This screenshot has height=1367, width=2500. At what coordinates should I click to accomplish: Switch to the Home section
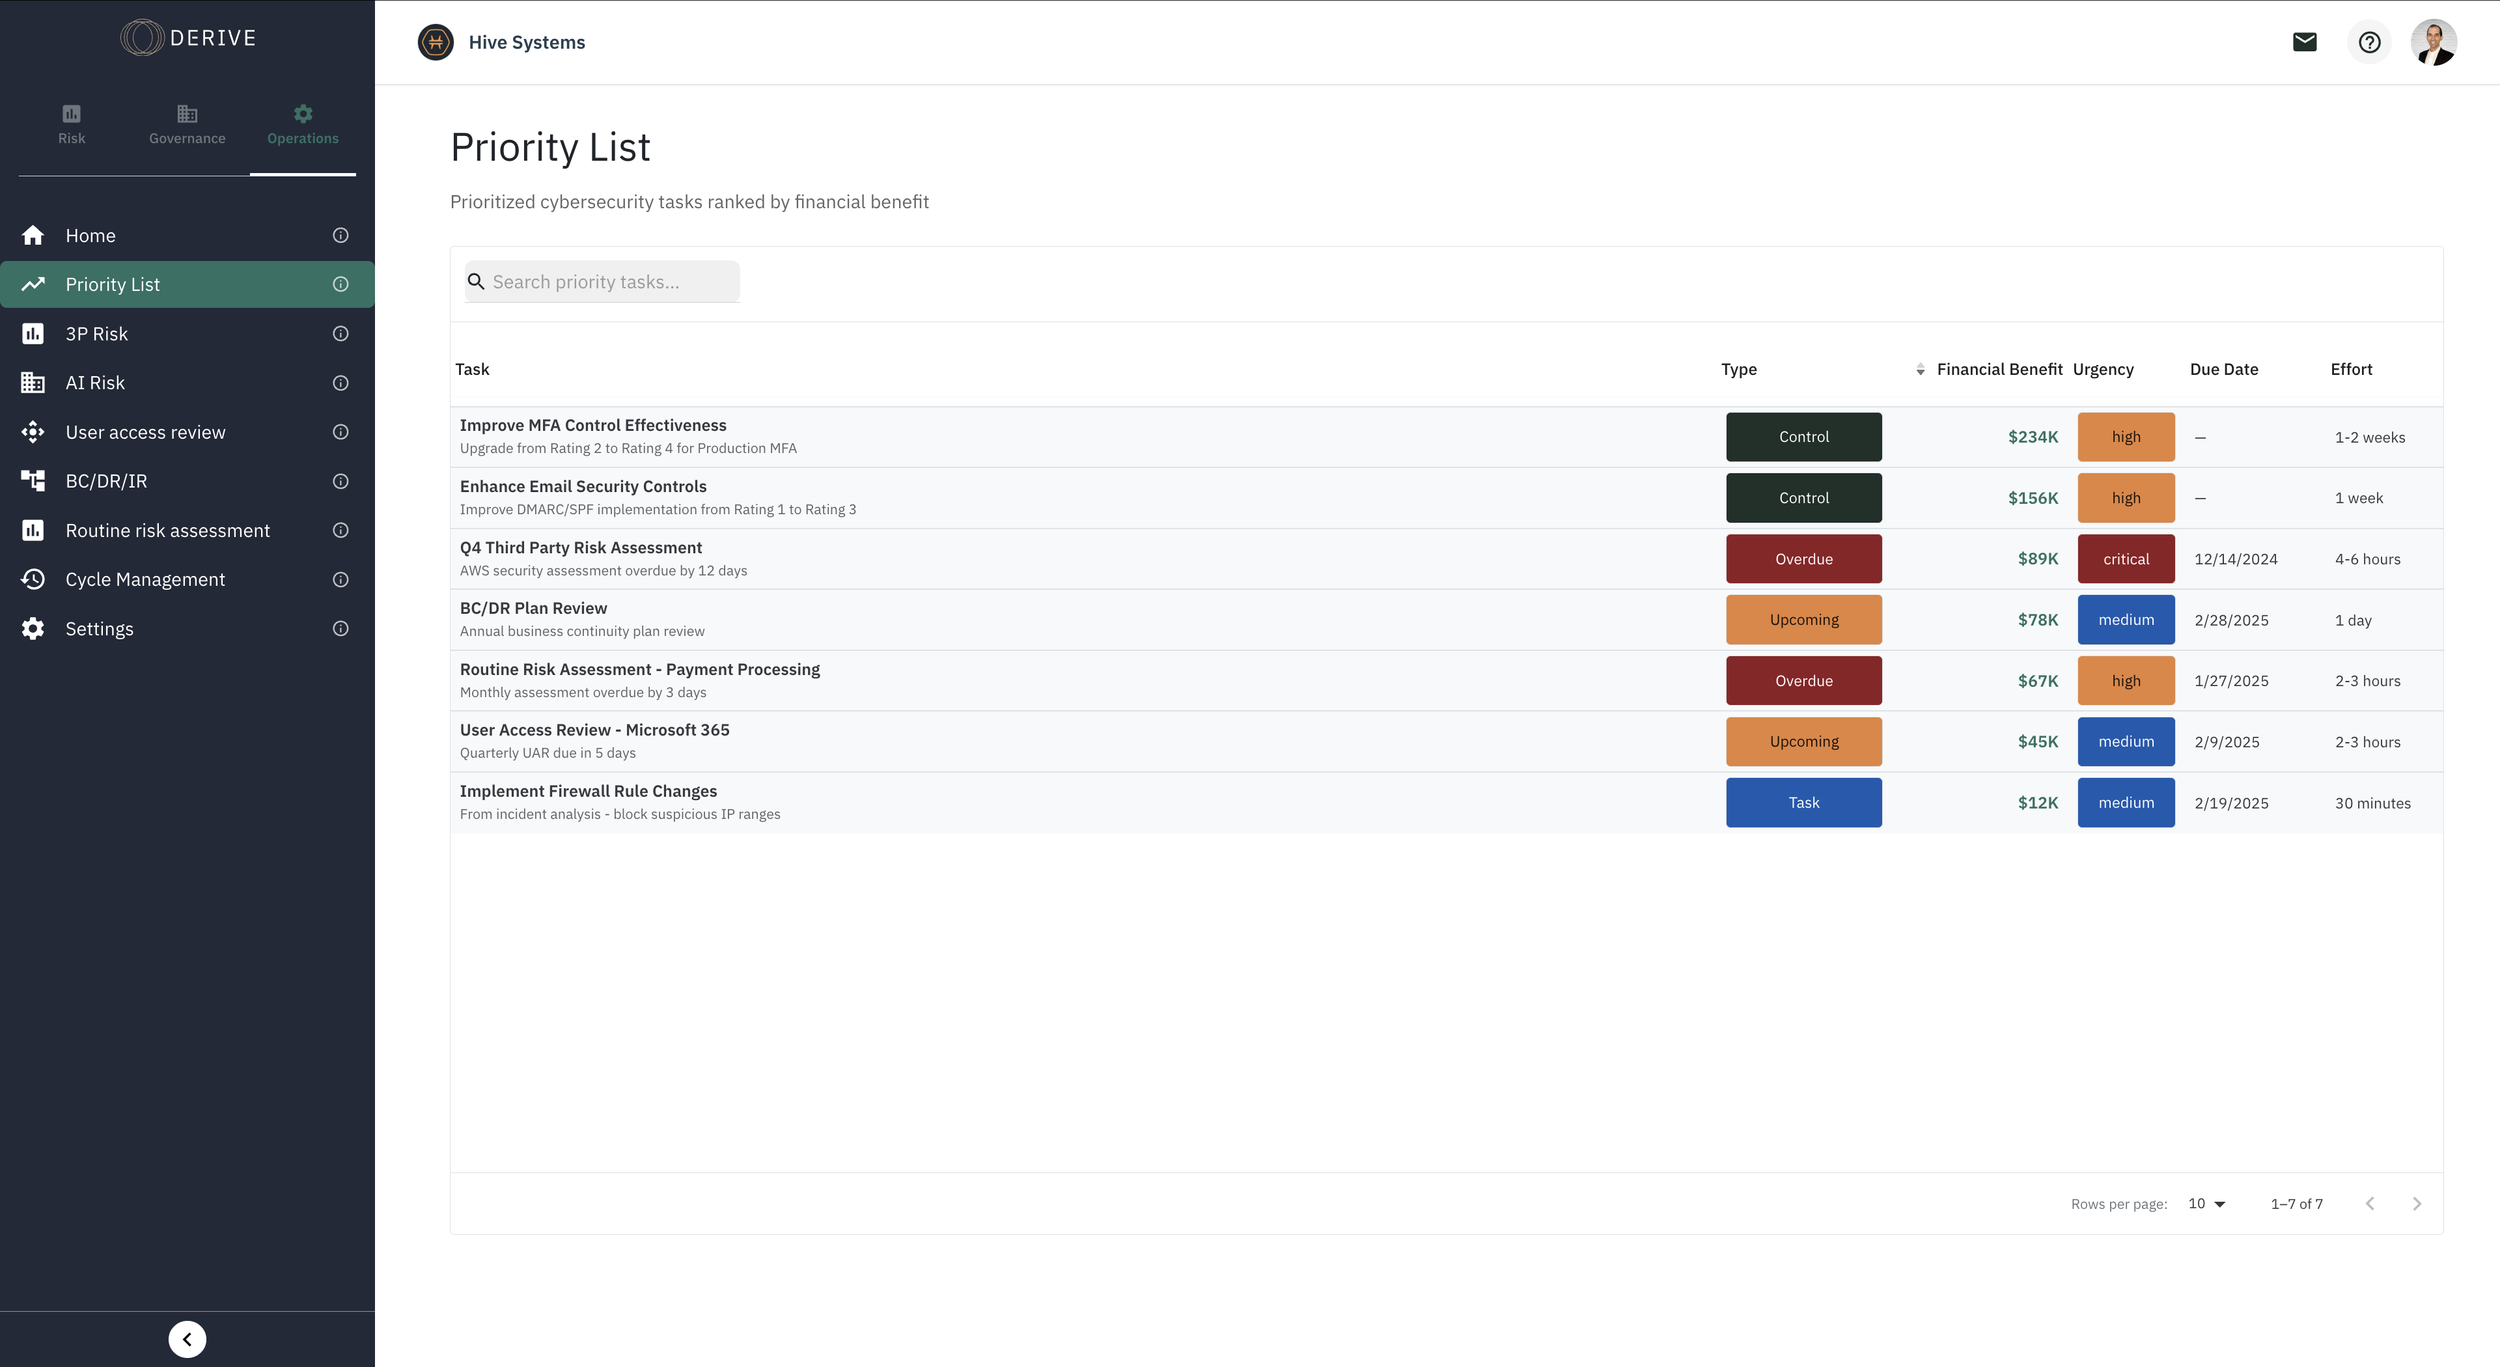tap(90, 235)
